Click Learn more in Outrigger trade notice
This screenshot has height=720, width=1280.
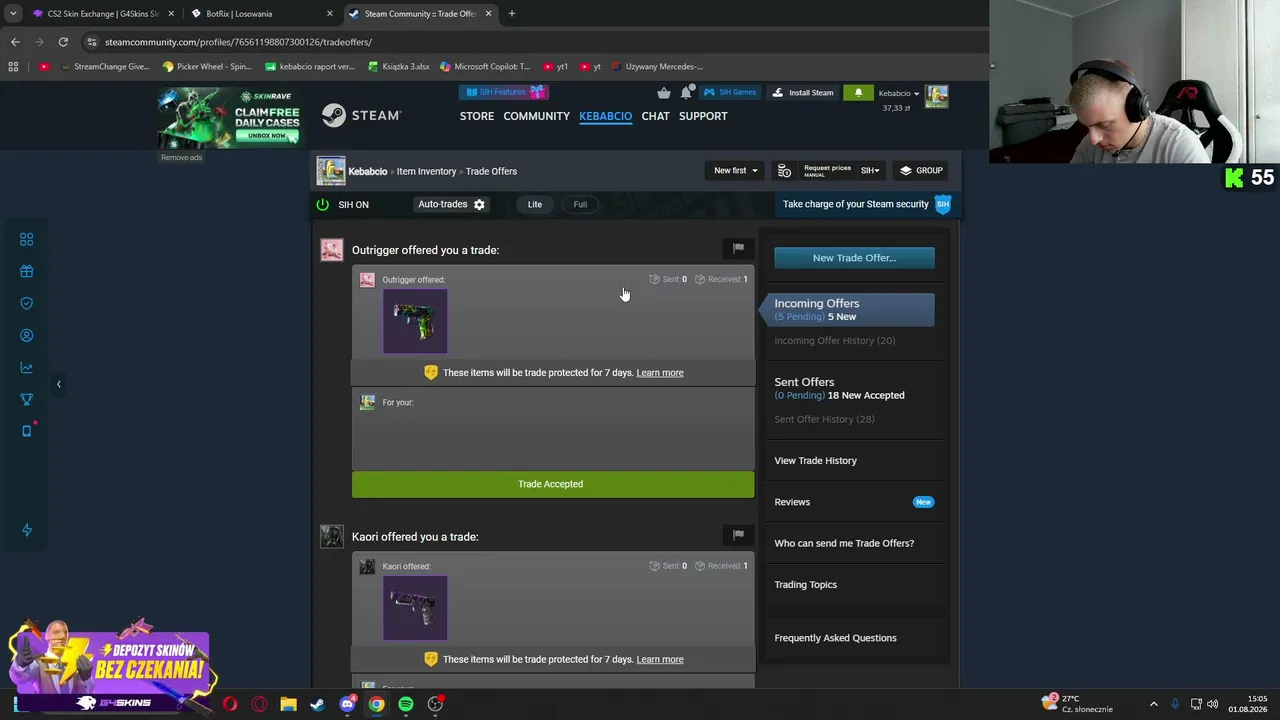click(x=660, y=373)
